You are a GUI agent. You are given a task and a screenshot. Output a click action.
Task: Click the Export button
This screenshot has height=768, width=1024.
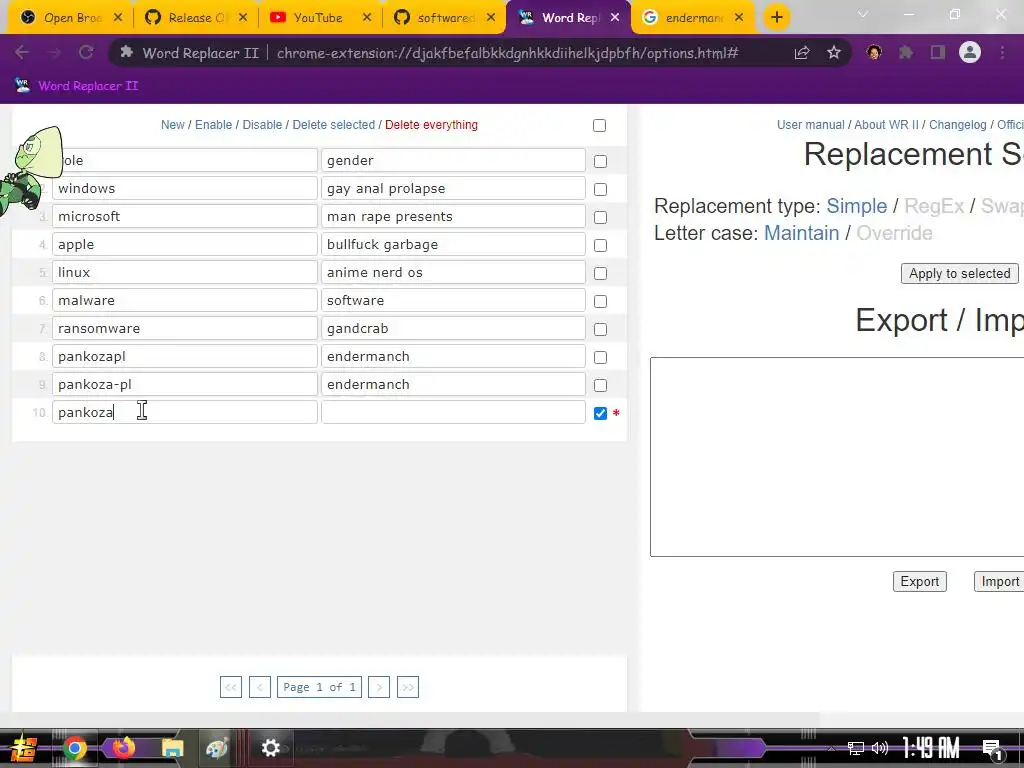click(920, 582)
